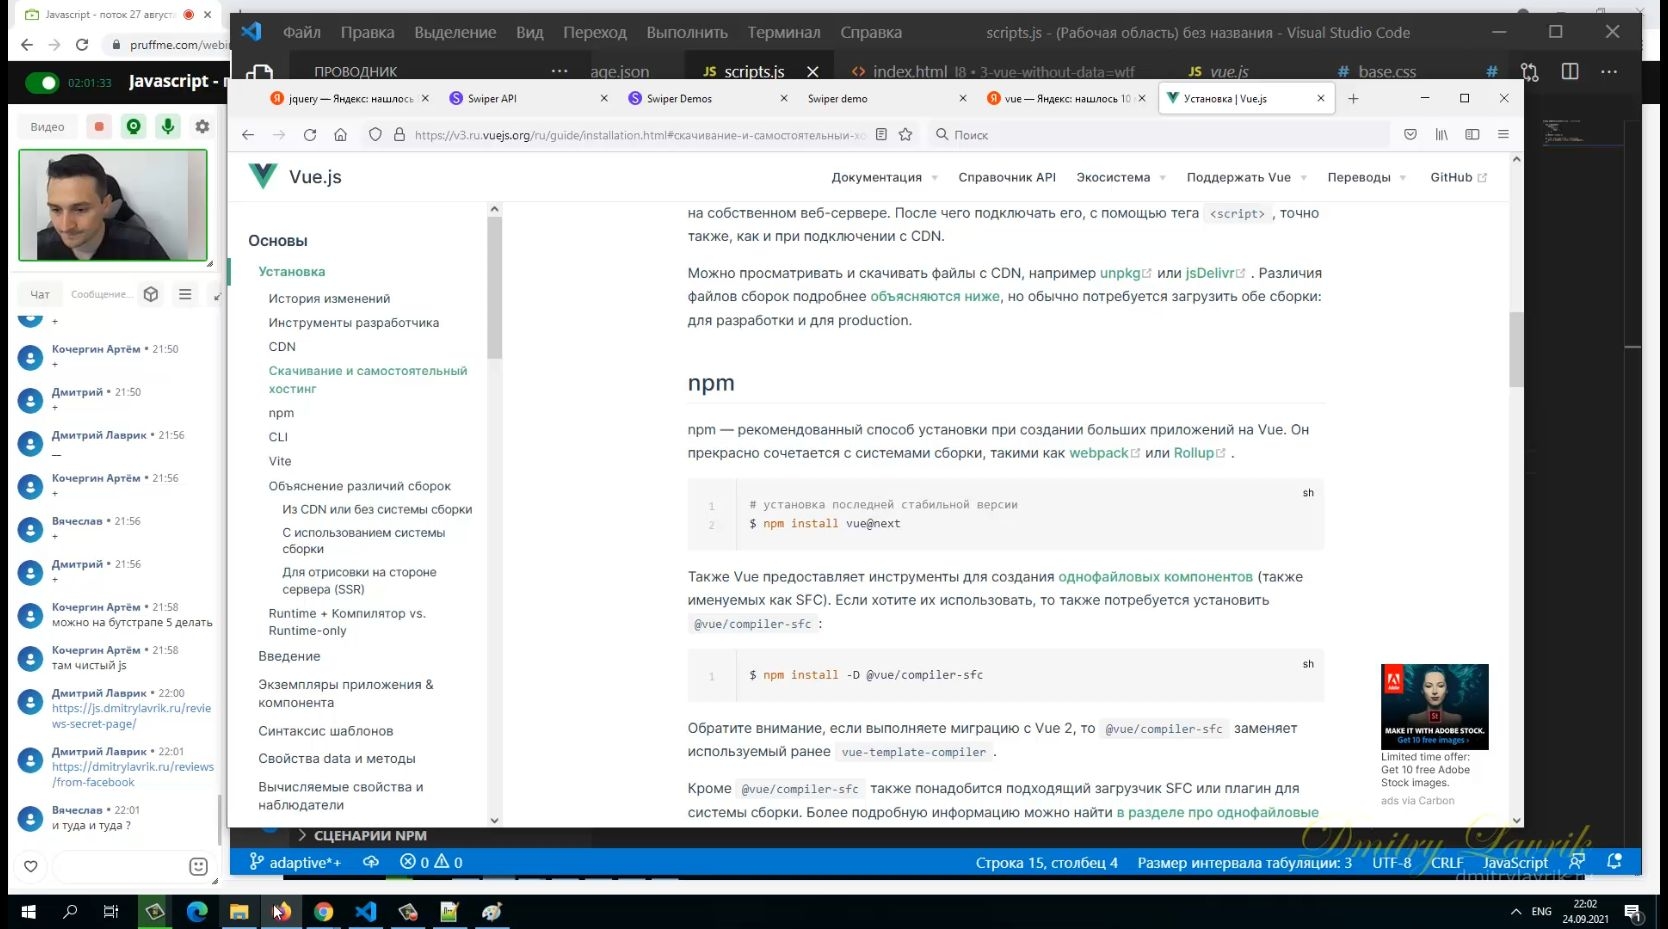Toggle Firefox sidebar icon
1668x929 pixels.
1472,135
